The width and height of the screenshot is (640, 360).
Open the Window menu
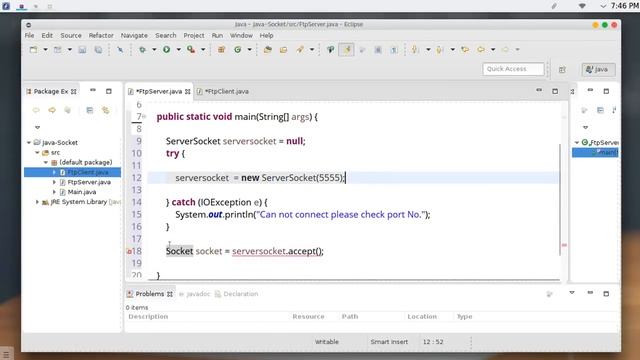point(241,36)
